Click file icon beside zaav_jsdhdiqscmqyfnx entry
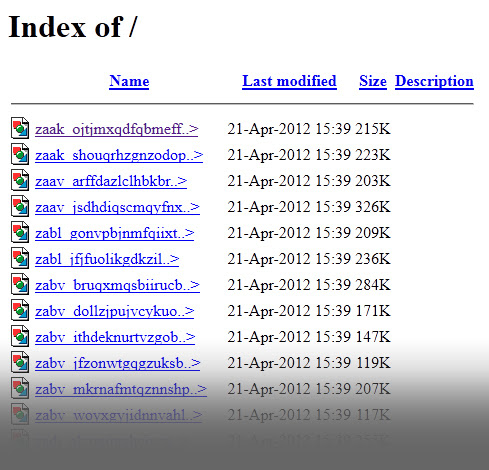The image size is (489, 470). point(20,206)
